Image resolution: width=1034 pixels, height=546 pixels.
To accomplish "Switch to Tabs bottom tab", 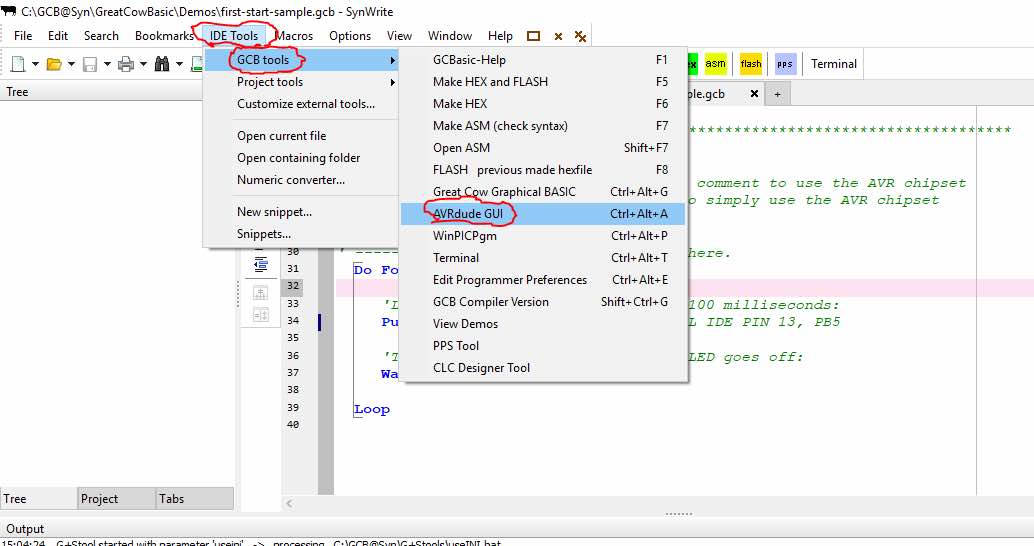I will (195, 499).
